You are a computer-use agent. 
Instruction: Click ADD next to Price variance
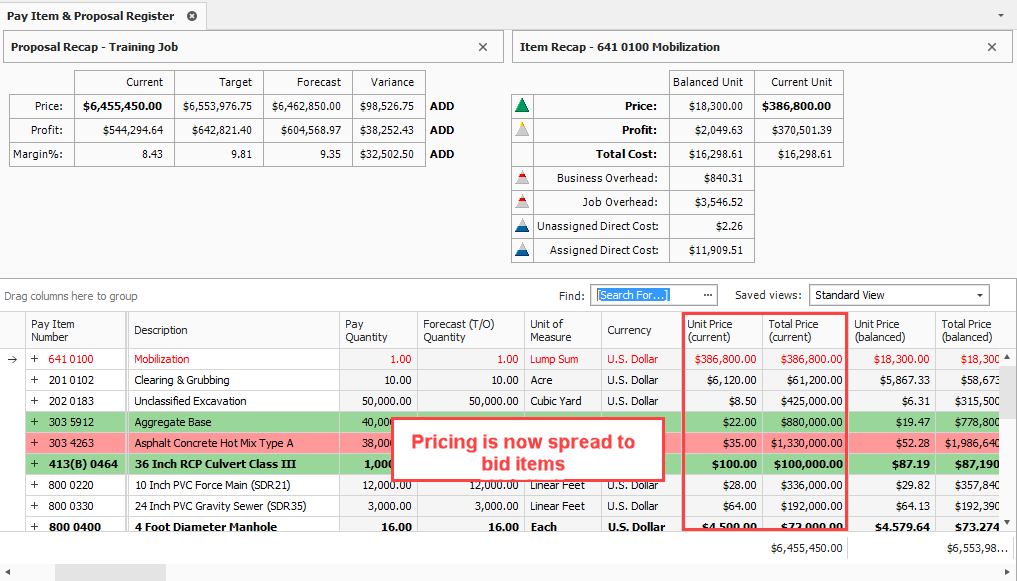pos(441,106)
